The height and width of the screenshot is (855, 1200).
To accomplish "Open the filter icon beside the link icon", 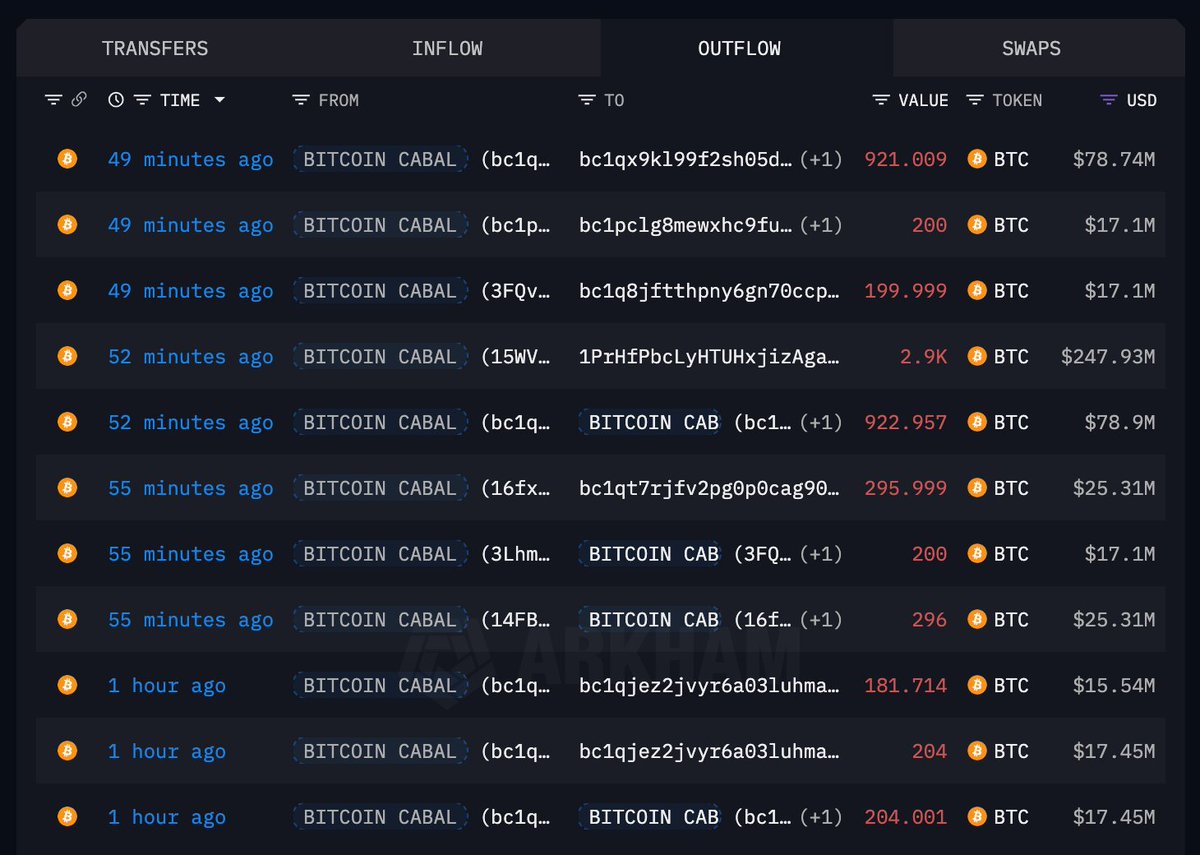I will tap(54, 100).
